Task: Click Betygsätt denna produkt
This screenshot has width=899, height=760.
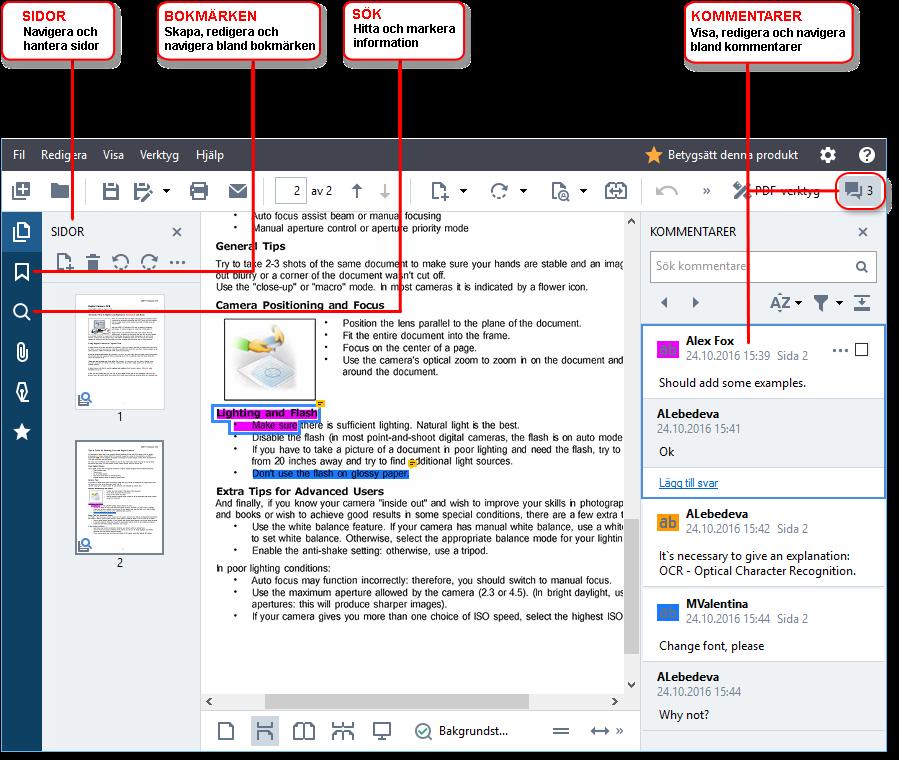Action: click(x=722, y=155)
